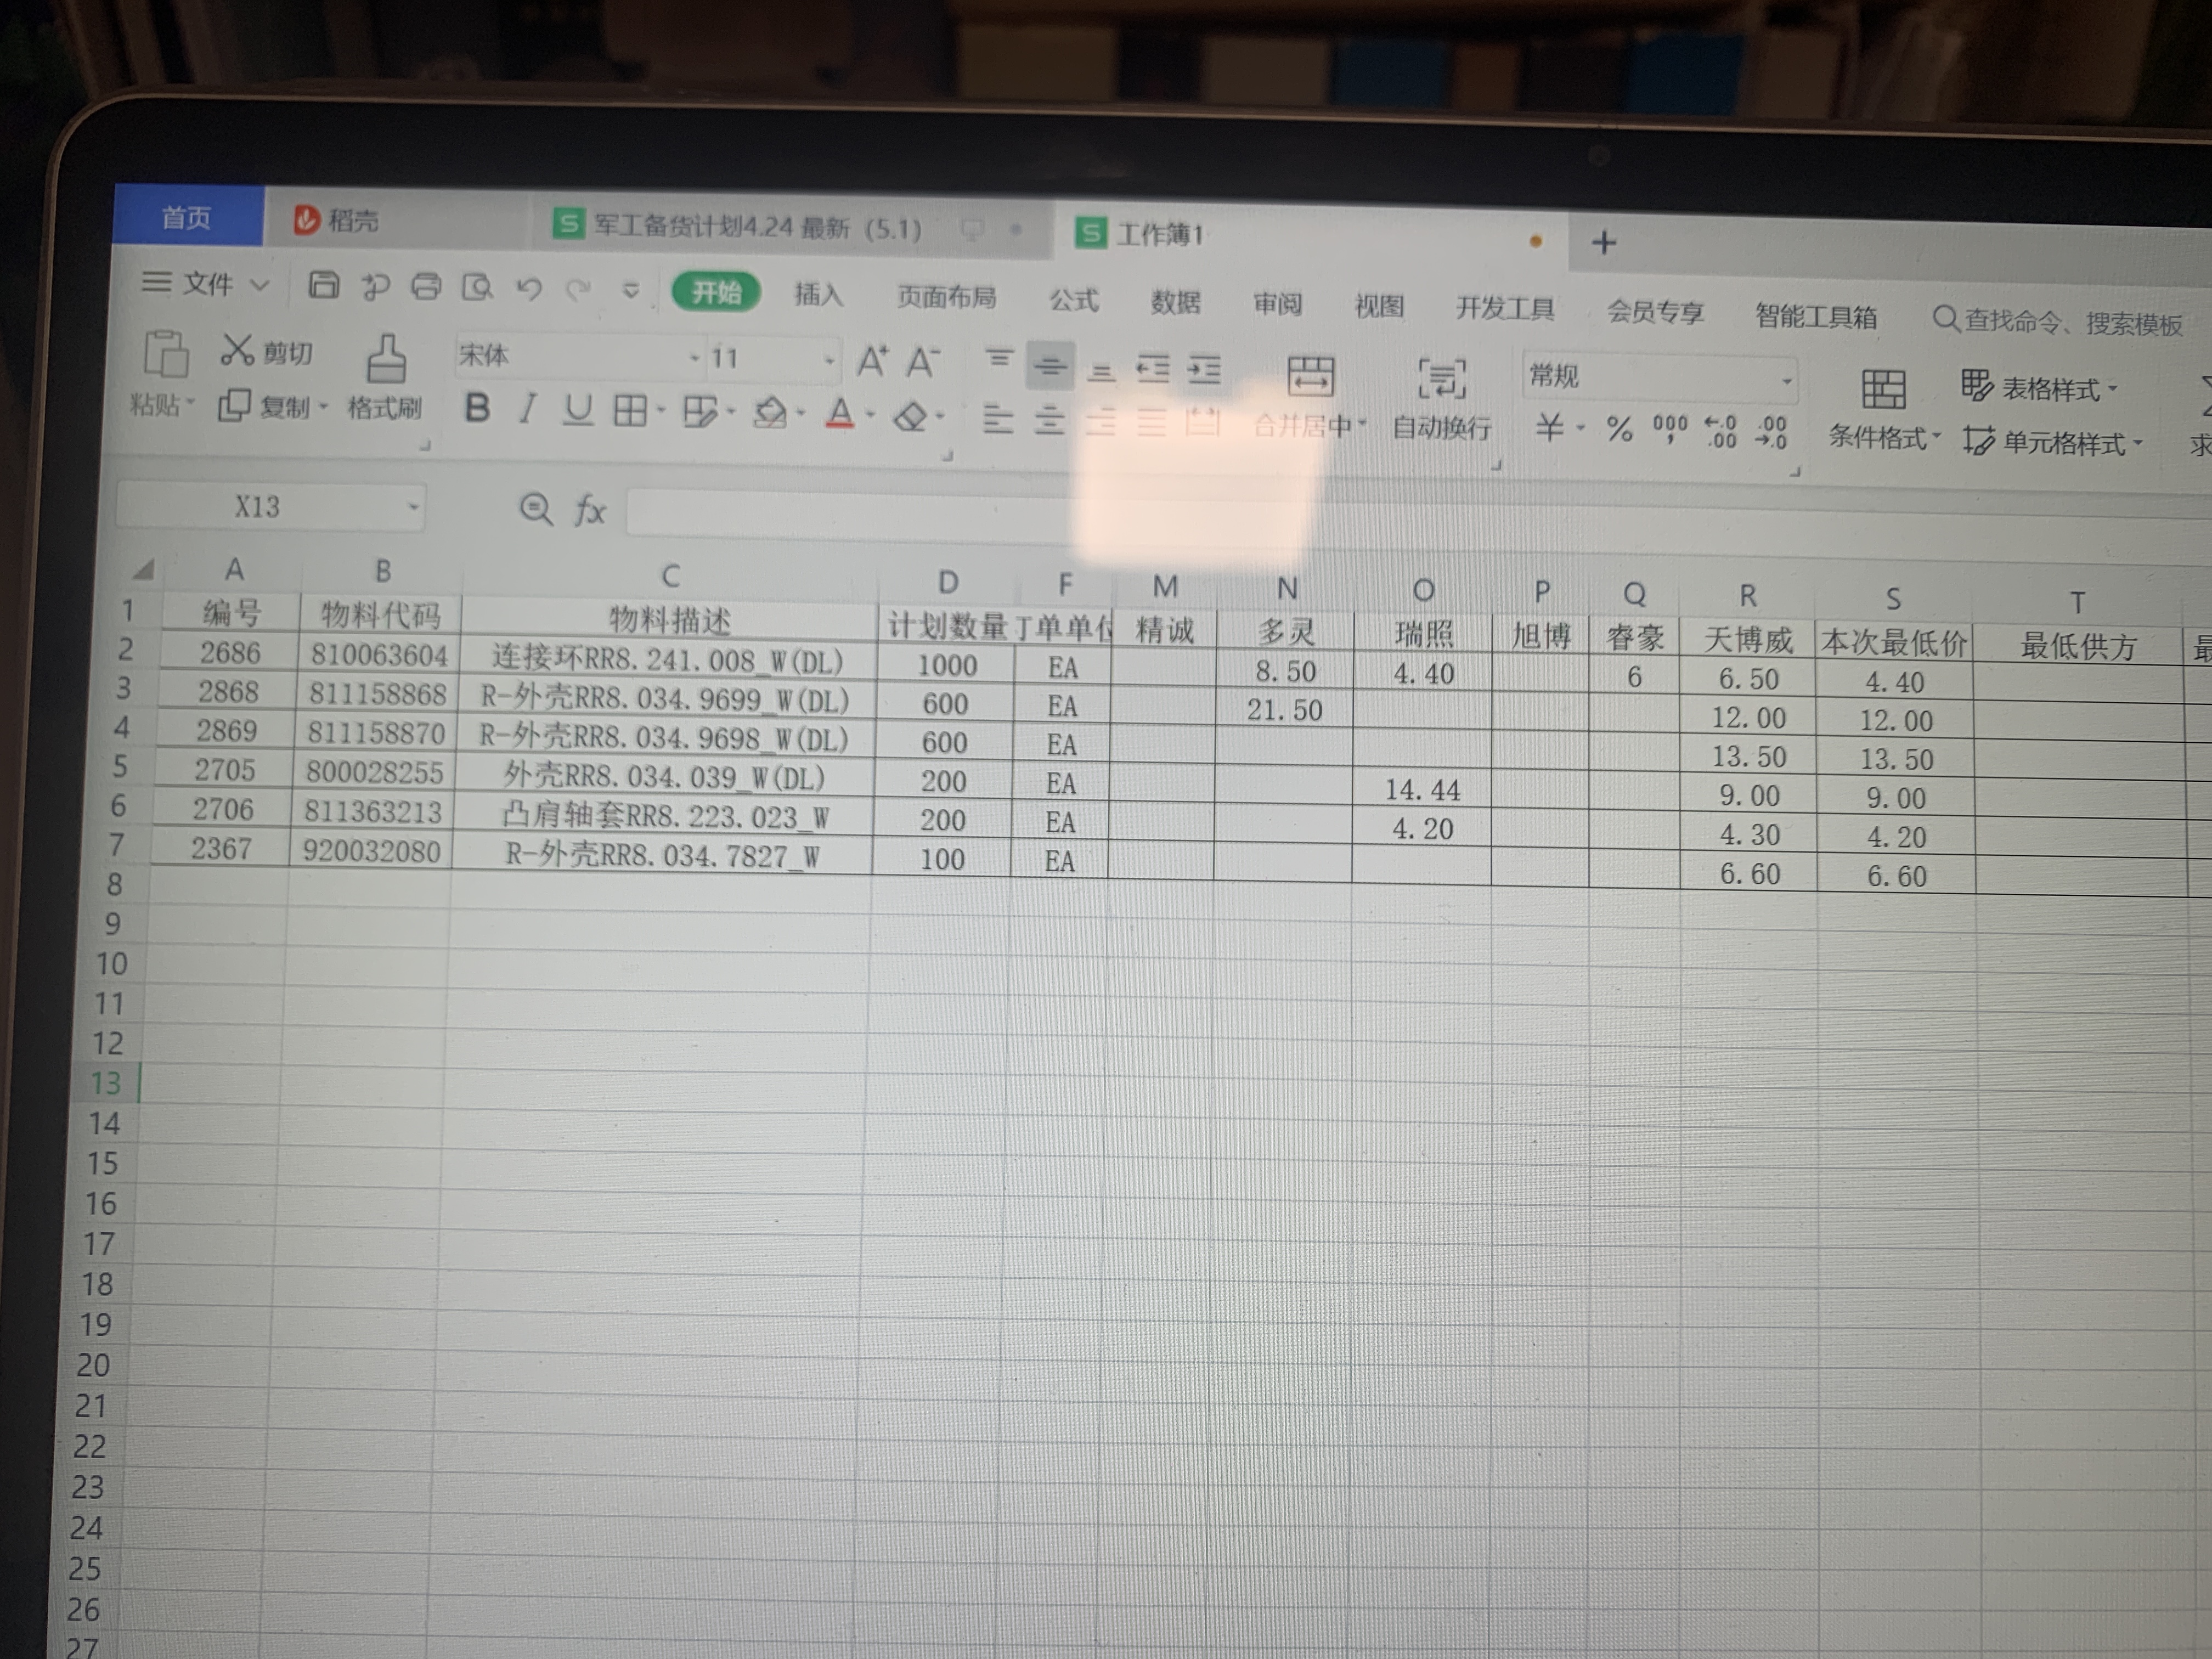Open the font name dropdown showing 宋体
This screenshot has width=2212, height=1659.
click(694, 357)
